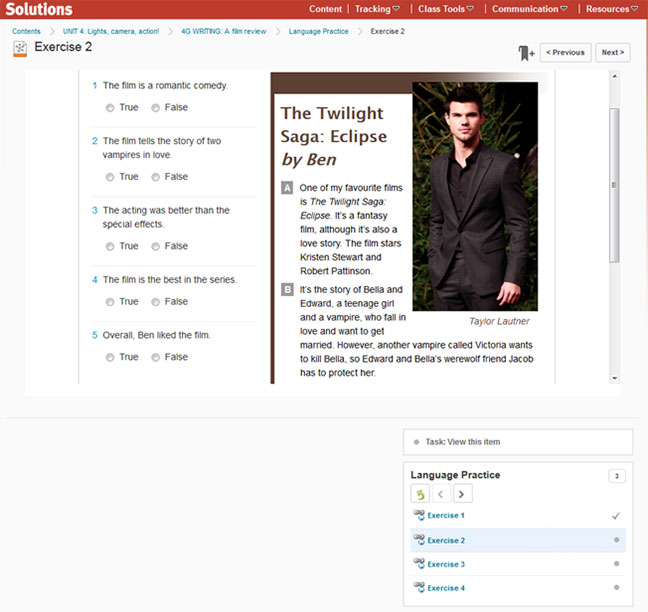Click the Next button
Image resolution: width=648 pixels, height=612 pixels.
tap(612, 52)
